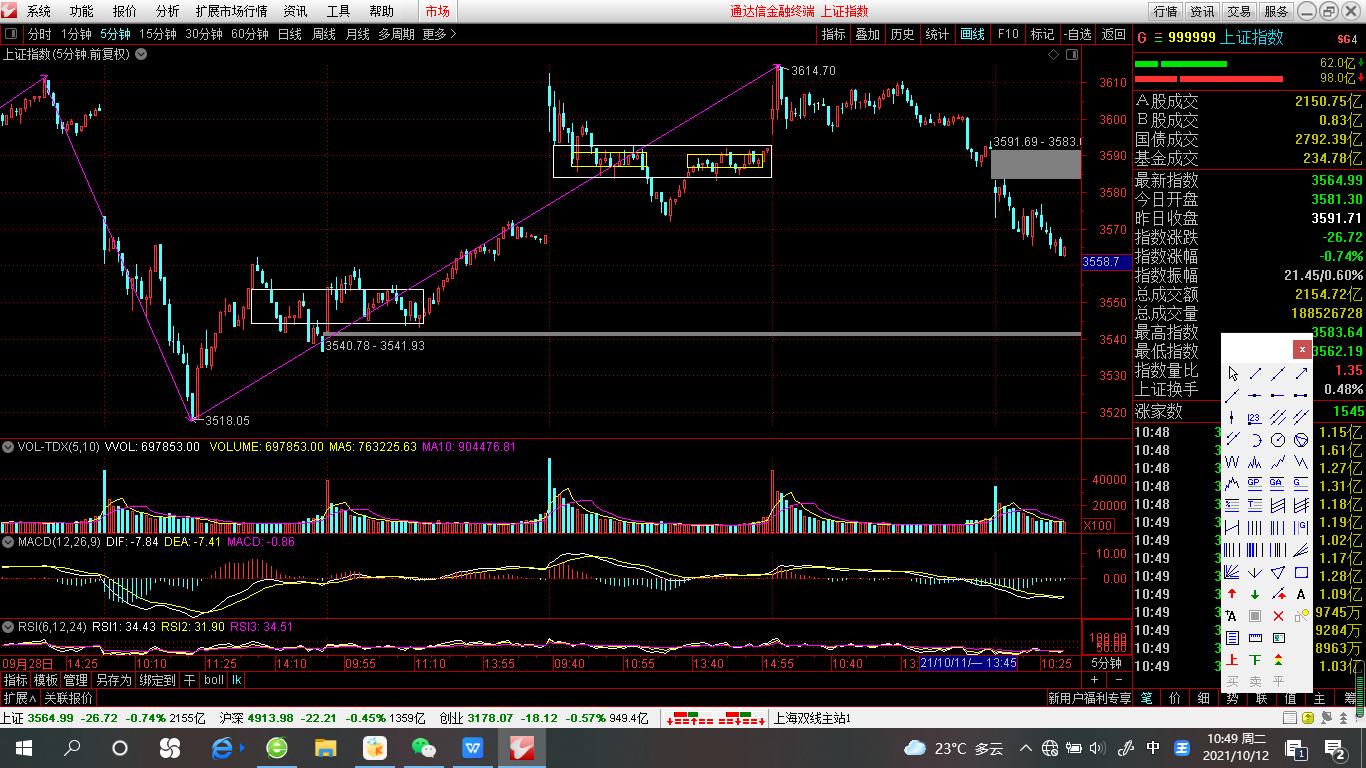
Task: Close the drawing tools palette
Action: 1302,349
